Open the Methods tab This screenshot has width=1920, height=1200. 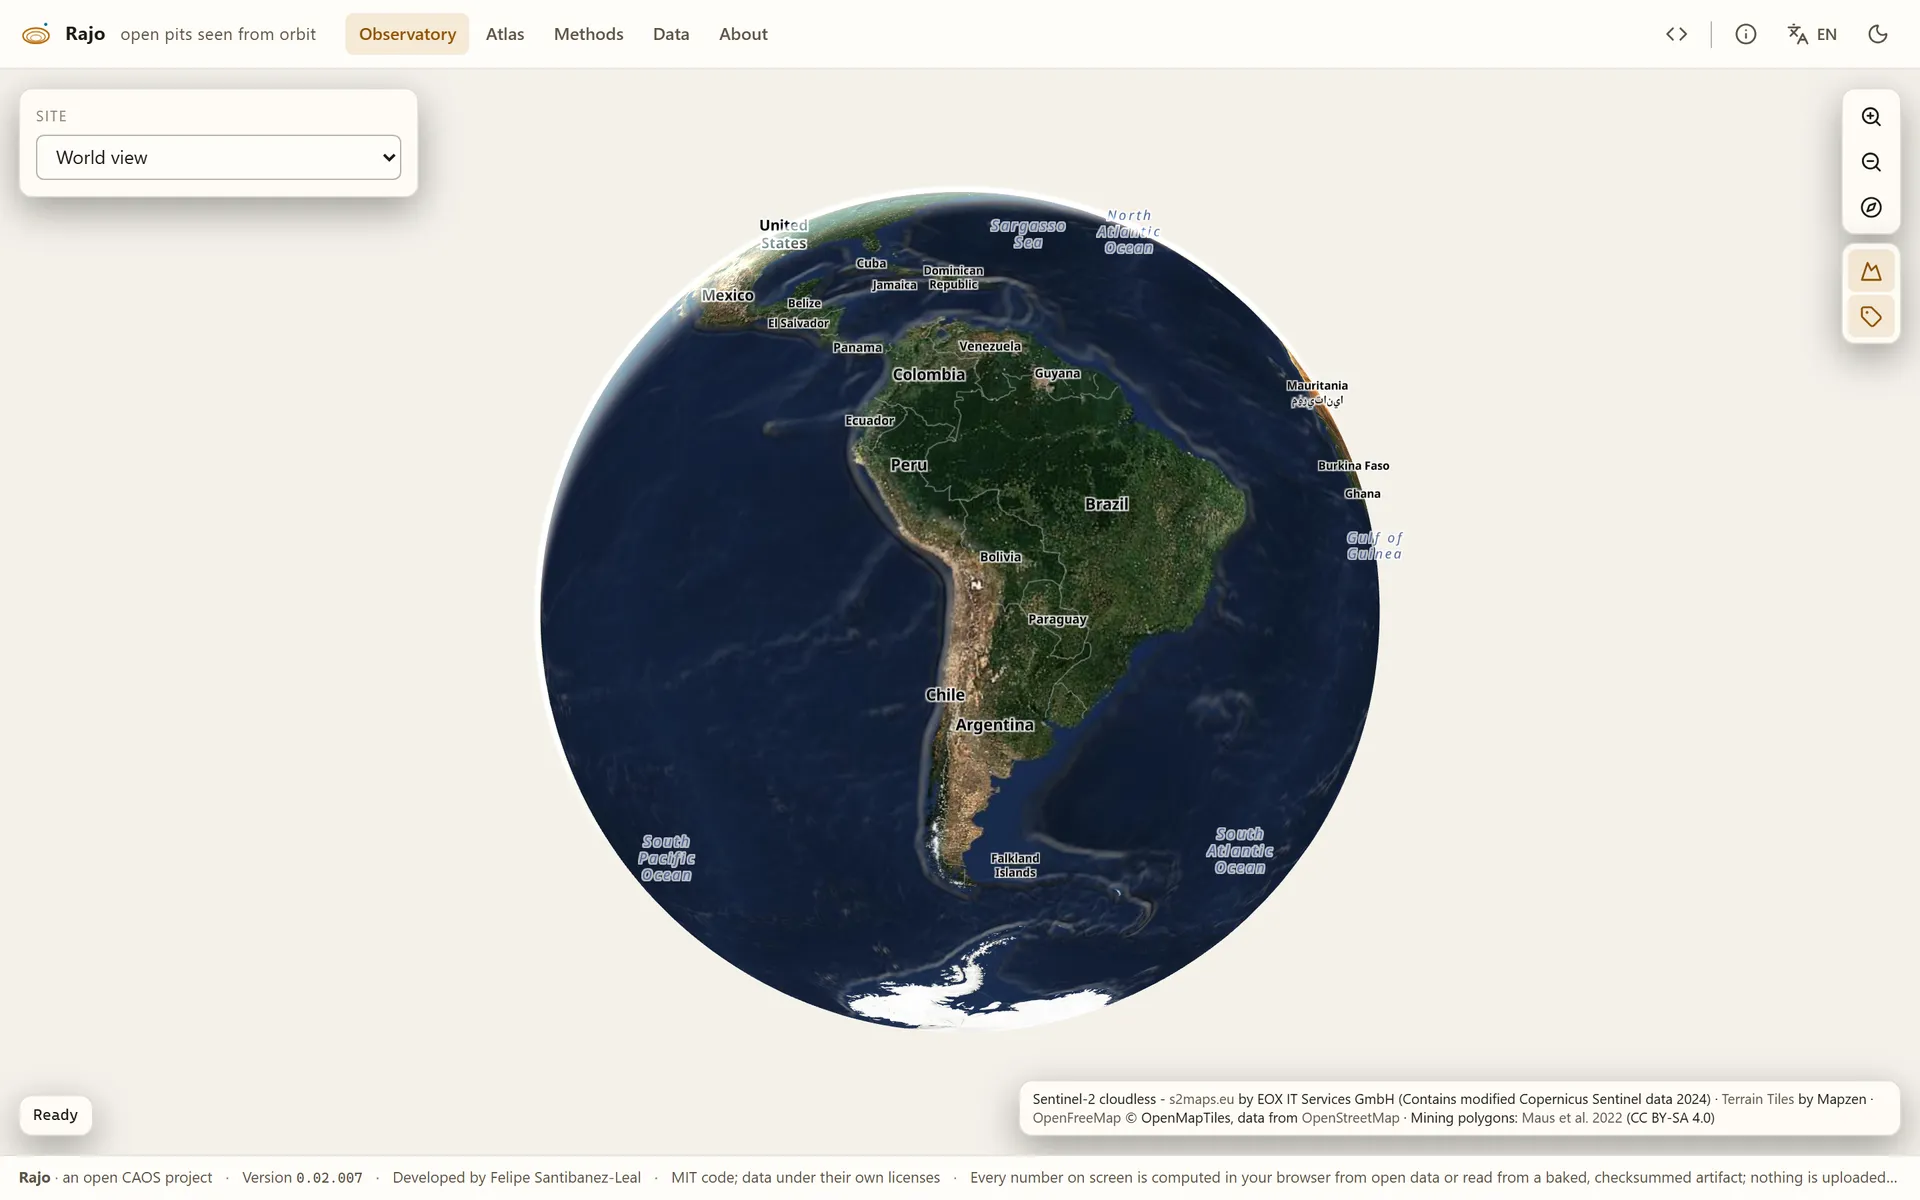tap(588, 34)
